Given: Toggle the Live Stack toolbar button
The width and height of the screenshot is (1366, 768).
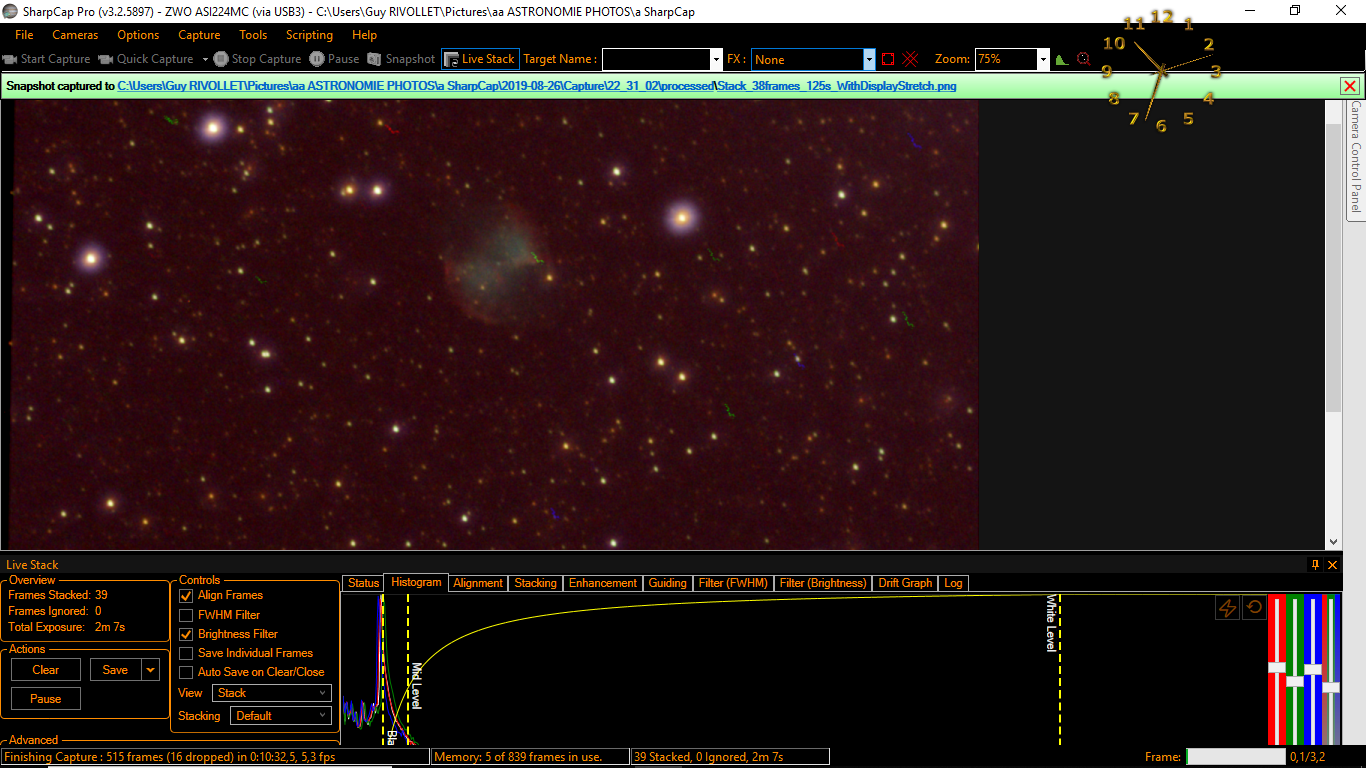Looking at the screenshot, I should [x=481, y=59].
